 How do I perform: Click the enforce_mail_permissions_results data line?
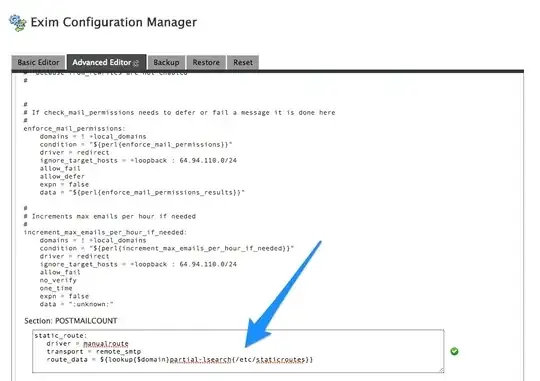coord(142,192)
